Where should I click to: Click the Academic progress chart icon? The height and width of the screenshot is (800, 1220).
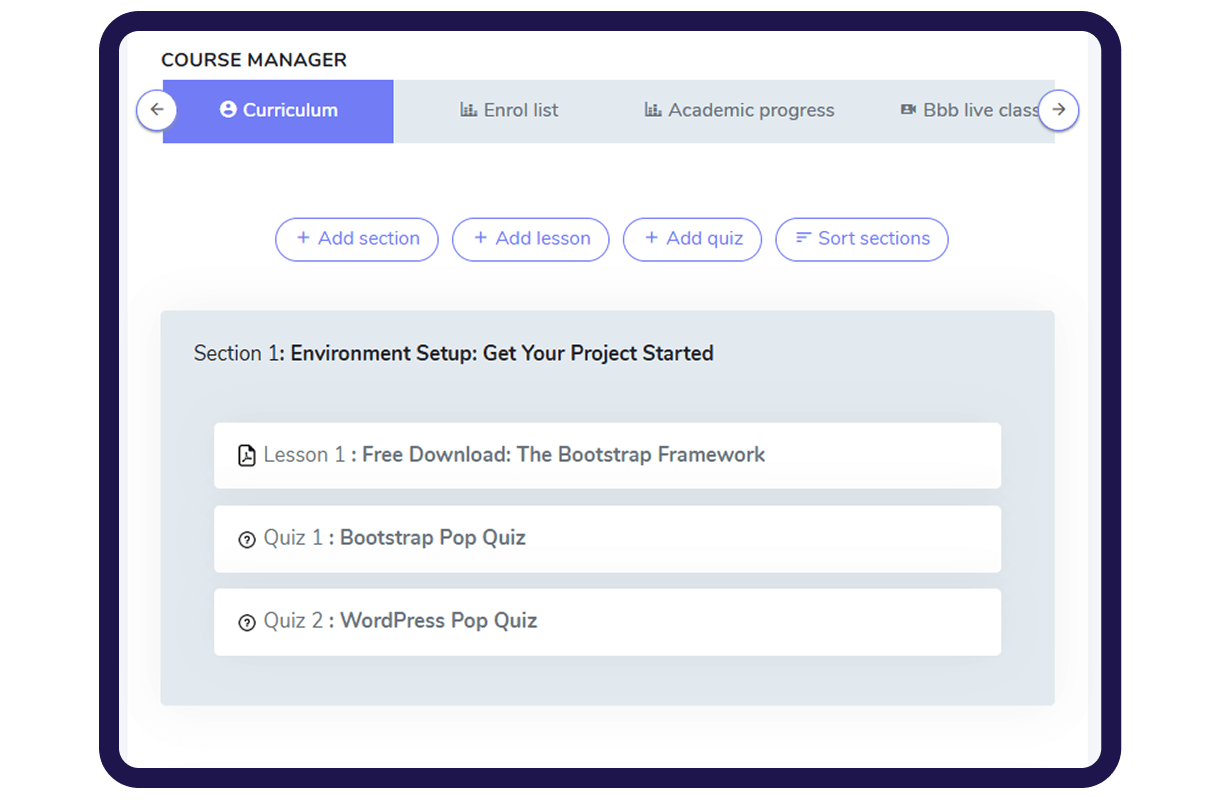pyautogui.click(x=653, y=110)
